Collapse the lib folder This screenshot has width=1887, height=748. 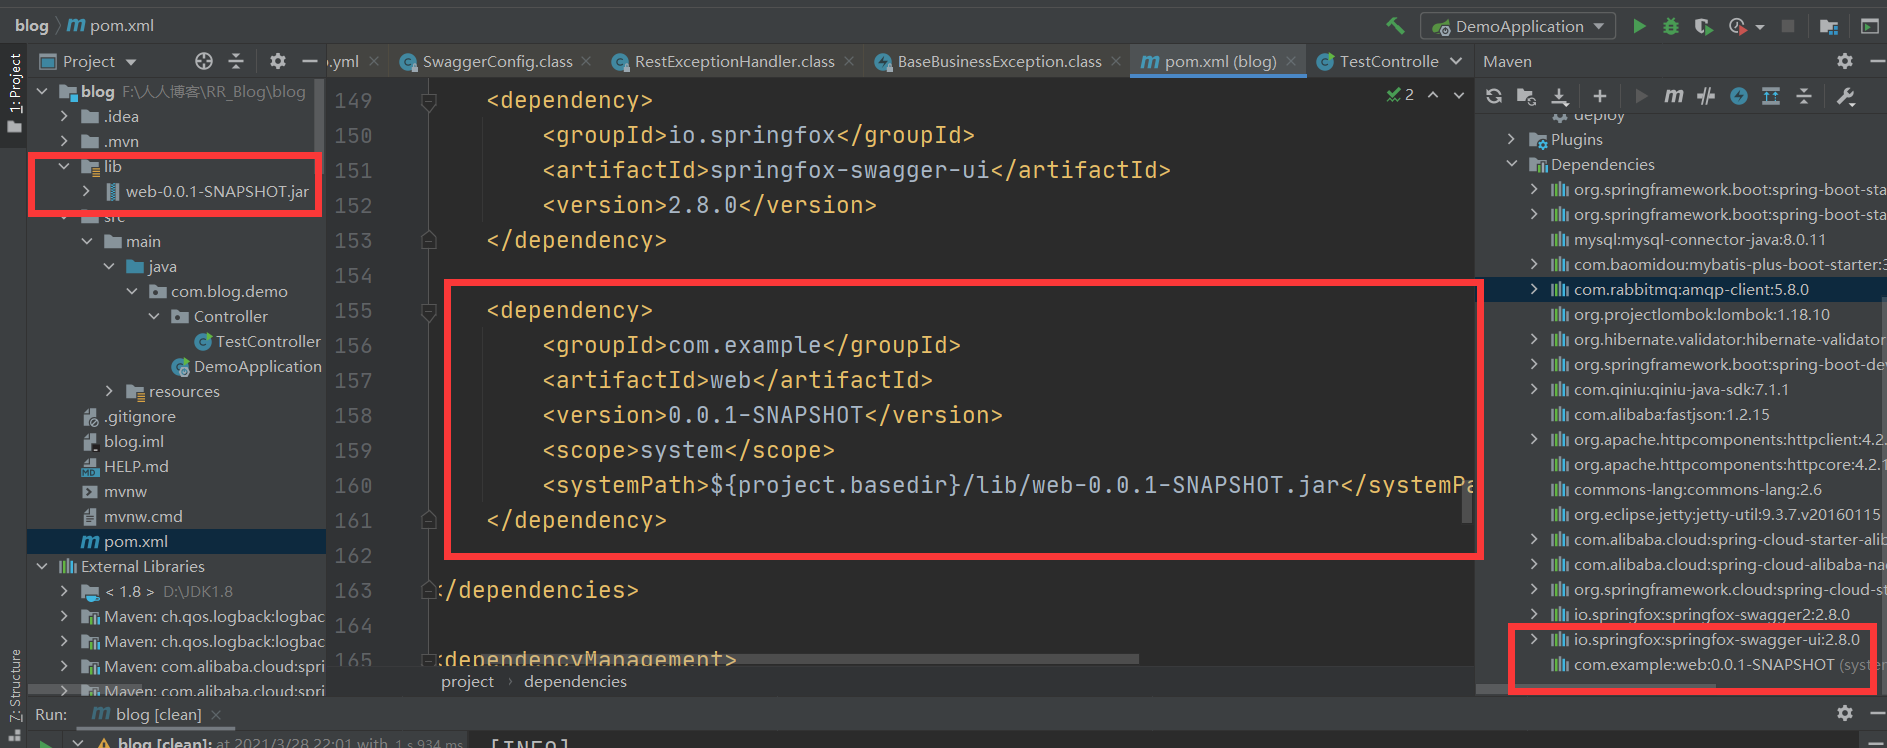(64, 166)
